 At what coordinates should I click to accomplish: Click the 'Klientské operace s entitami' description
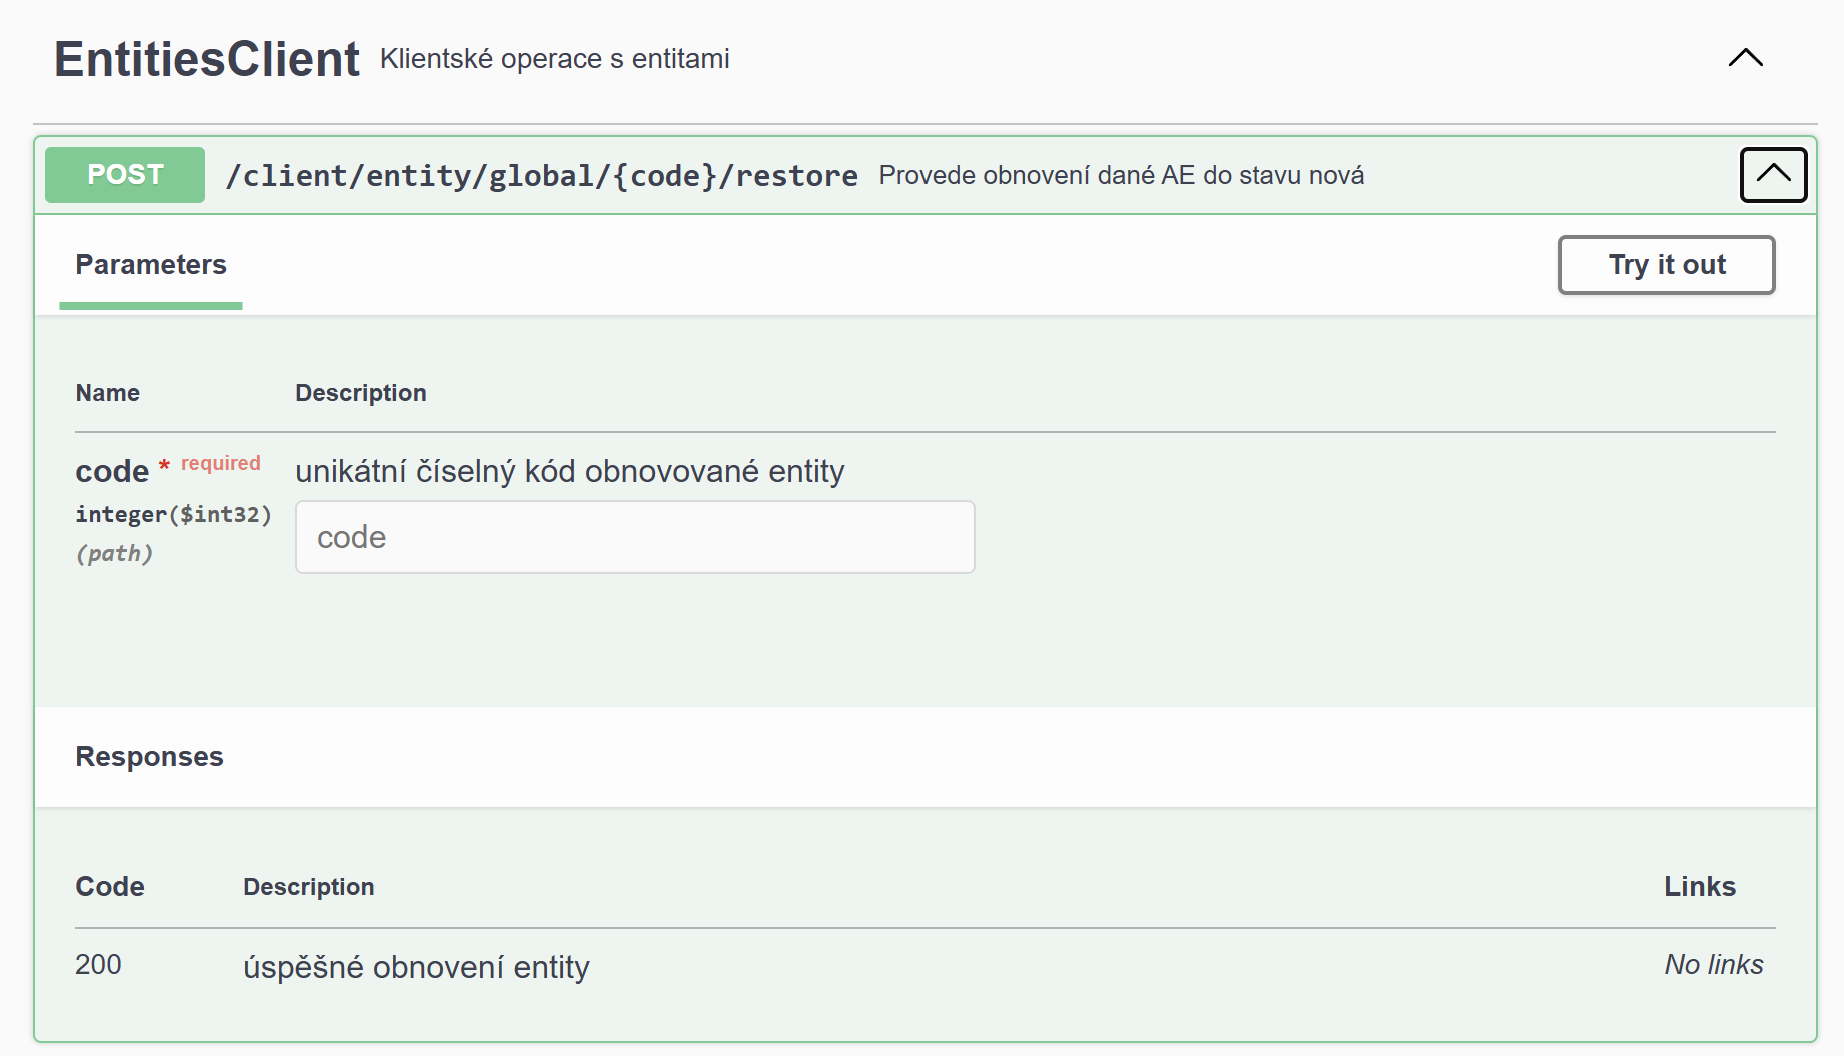554,59
